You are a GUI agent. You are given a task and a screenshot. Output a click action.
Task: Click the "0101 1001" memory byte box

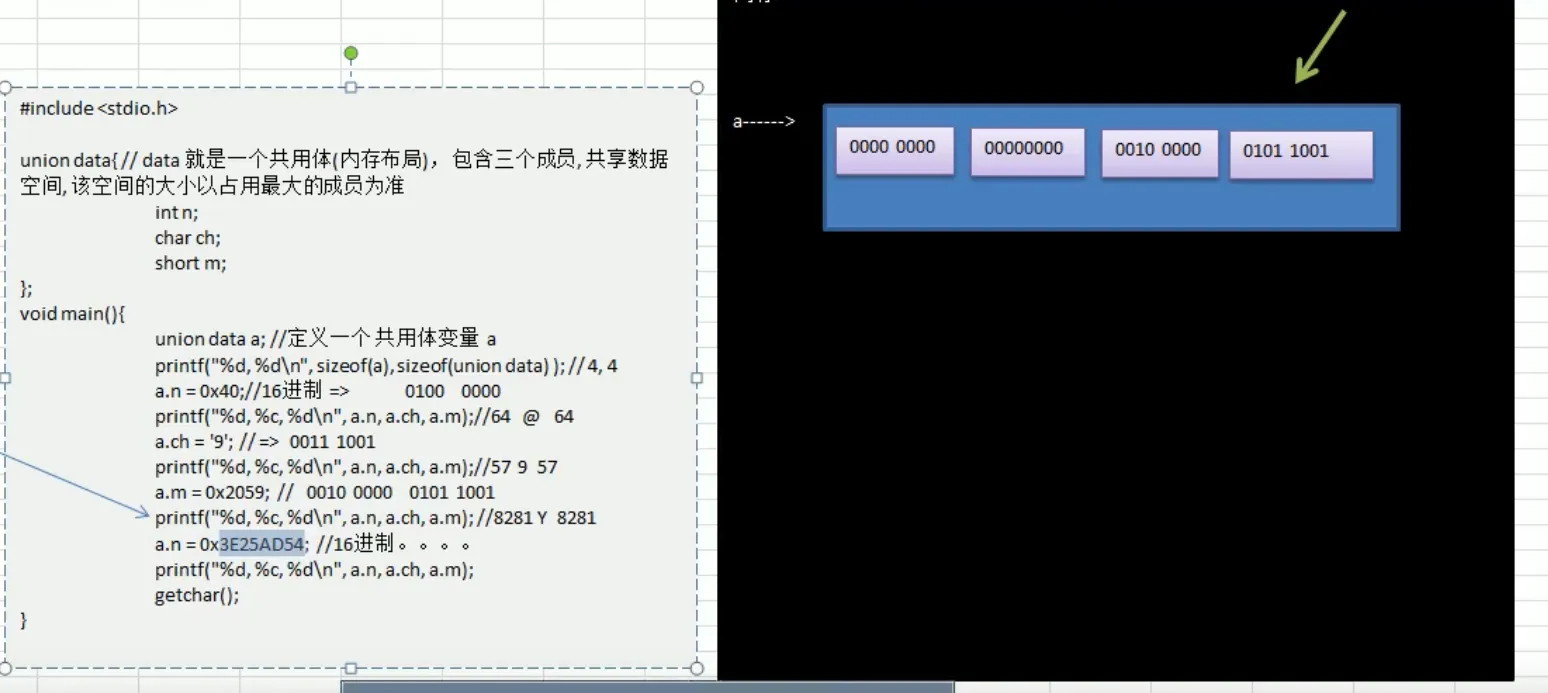(1300, 151)
